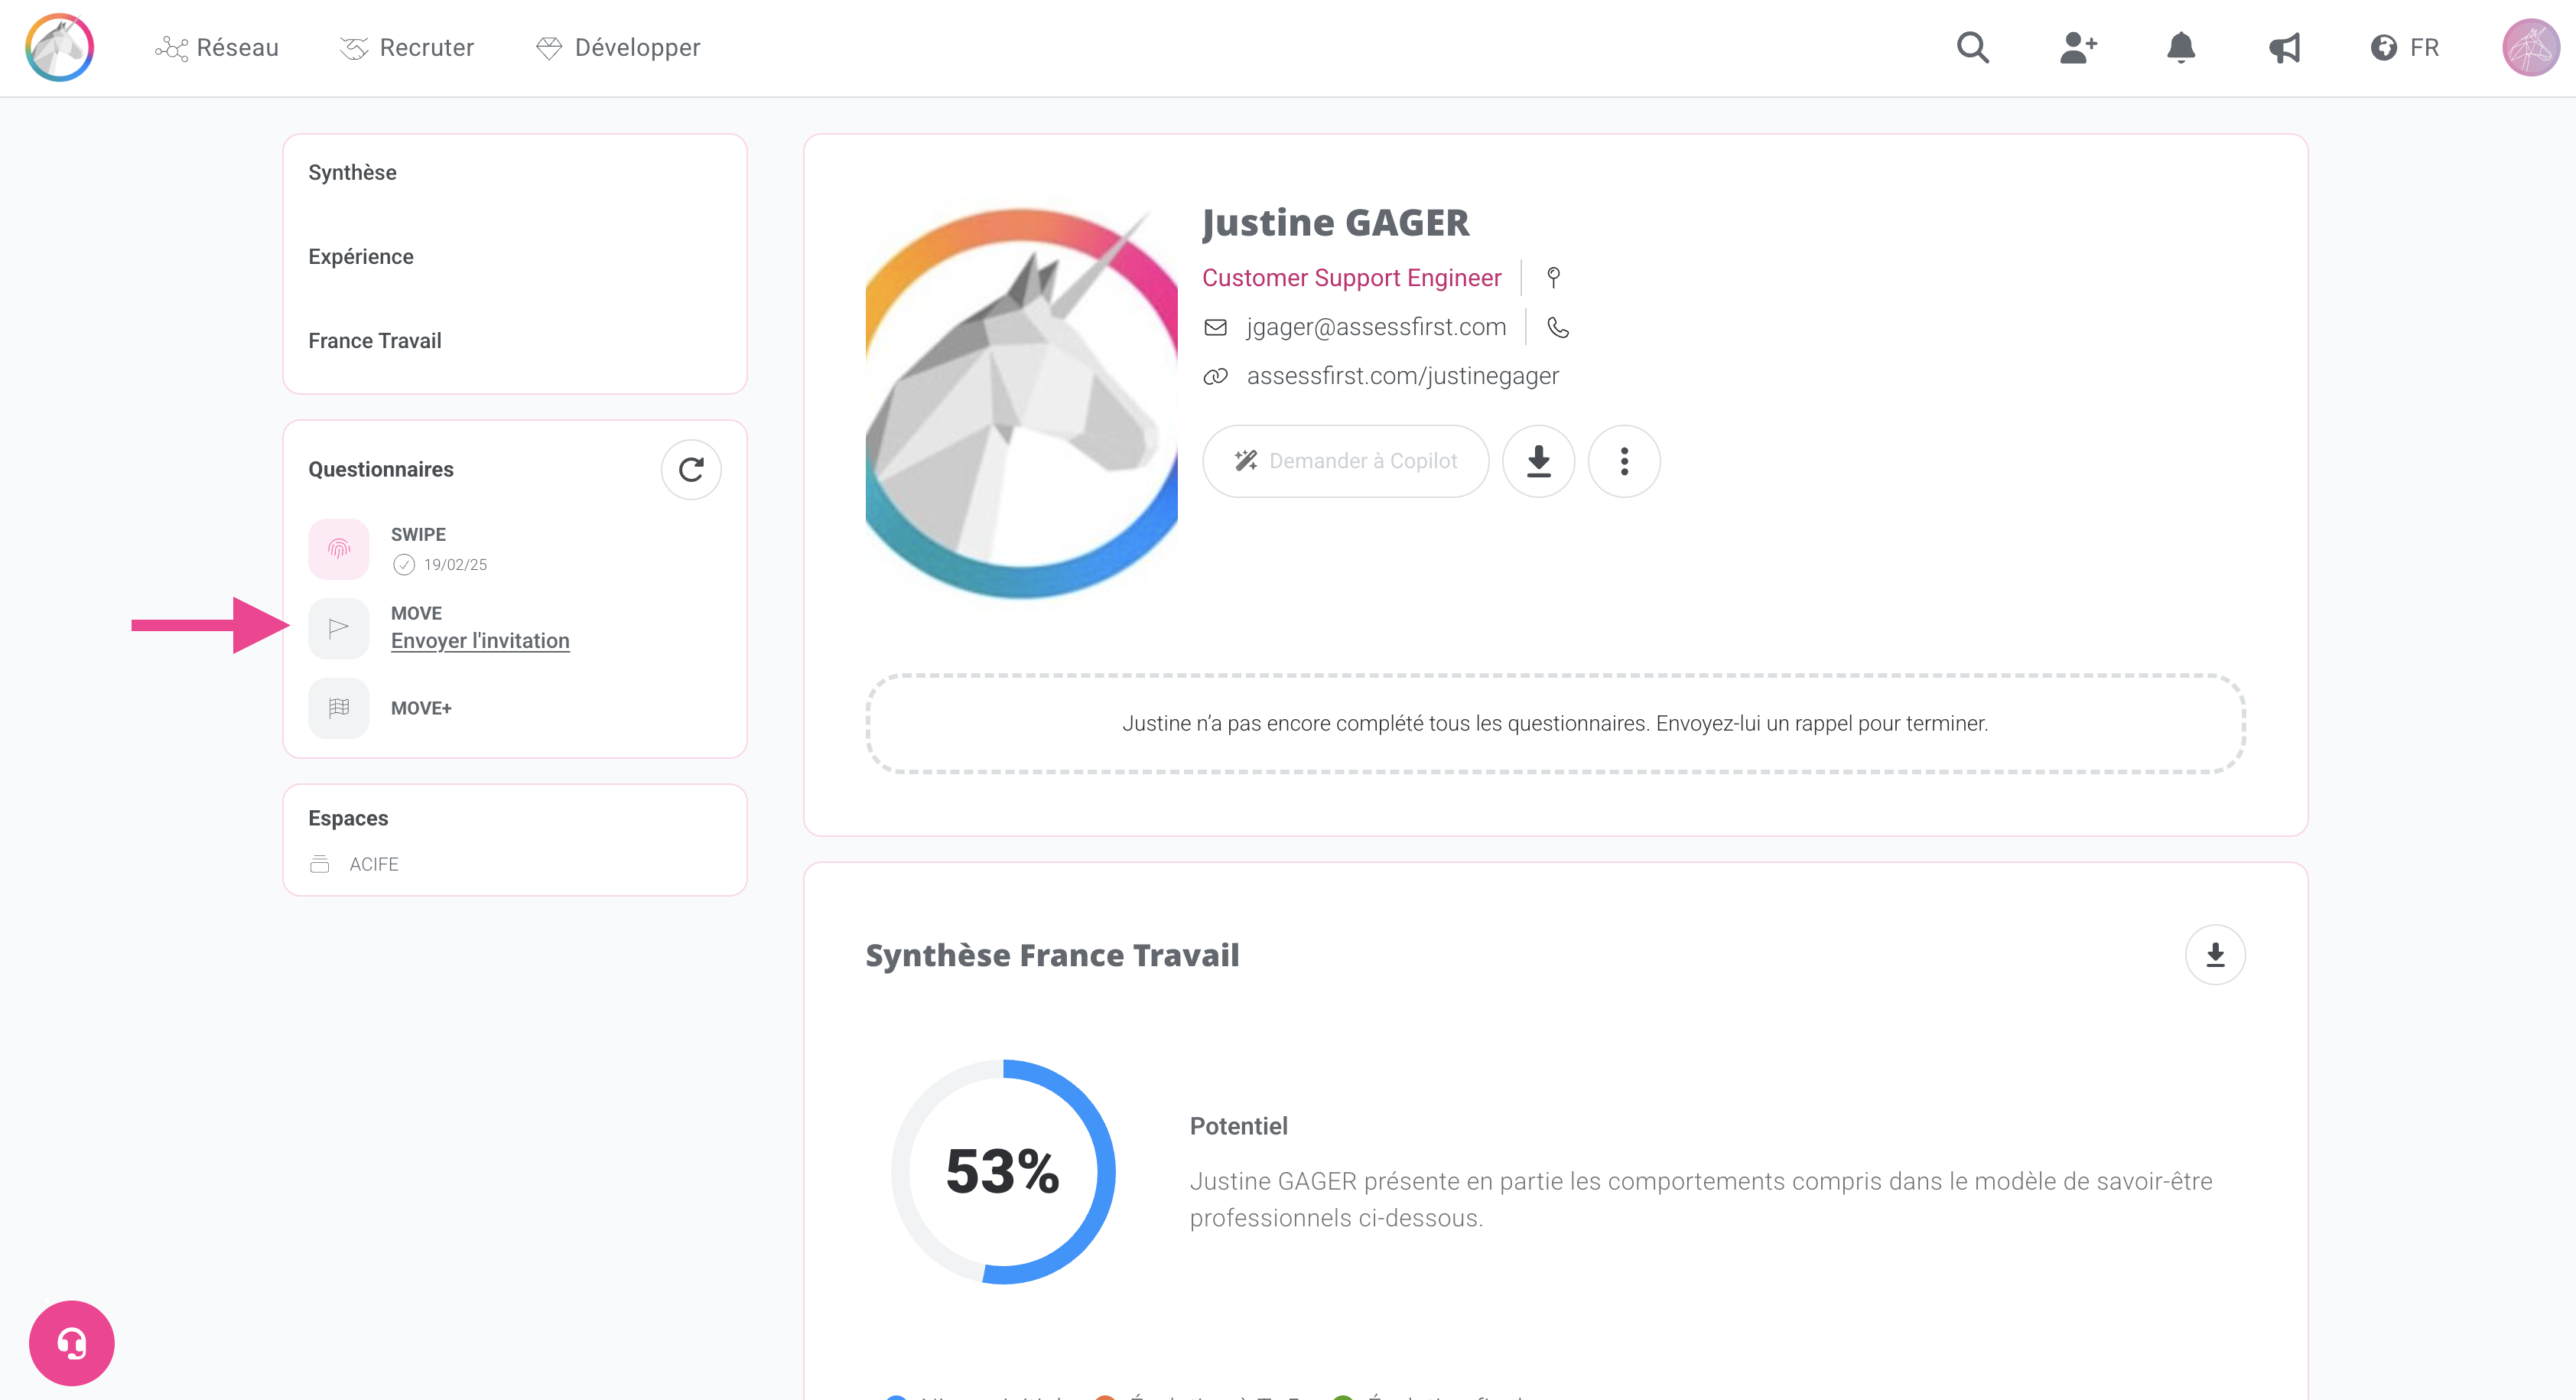Image resolution: width=2576 pixels, height=1400 pixels.
Task: Go to the France Travail section
Action: (375, 340)
